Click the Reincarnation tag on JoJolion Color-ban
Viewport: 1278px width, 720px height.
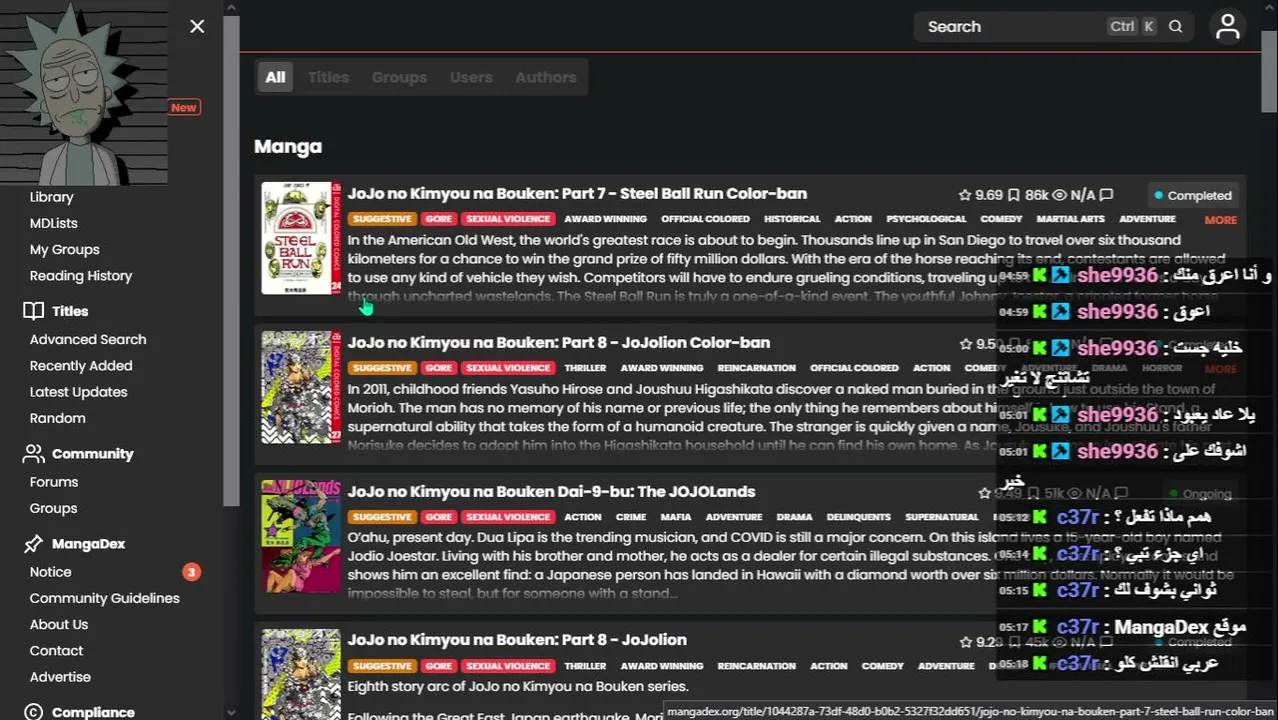(756, 368)
